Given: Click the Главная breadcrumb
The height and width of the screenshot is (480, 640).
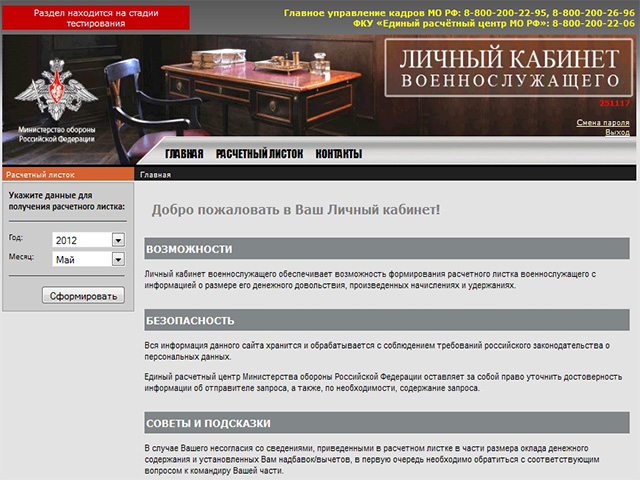Looking at the screenshot, I should [x=156, y=175].
